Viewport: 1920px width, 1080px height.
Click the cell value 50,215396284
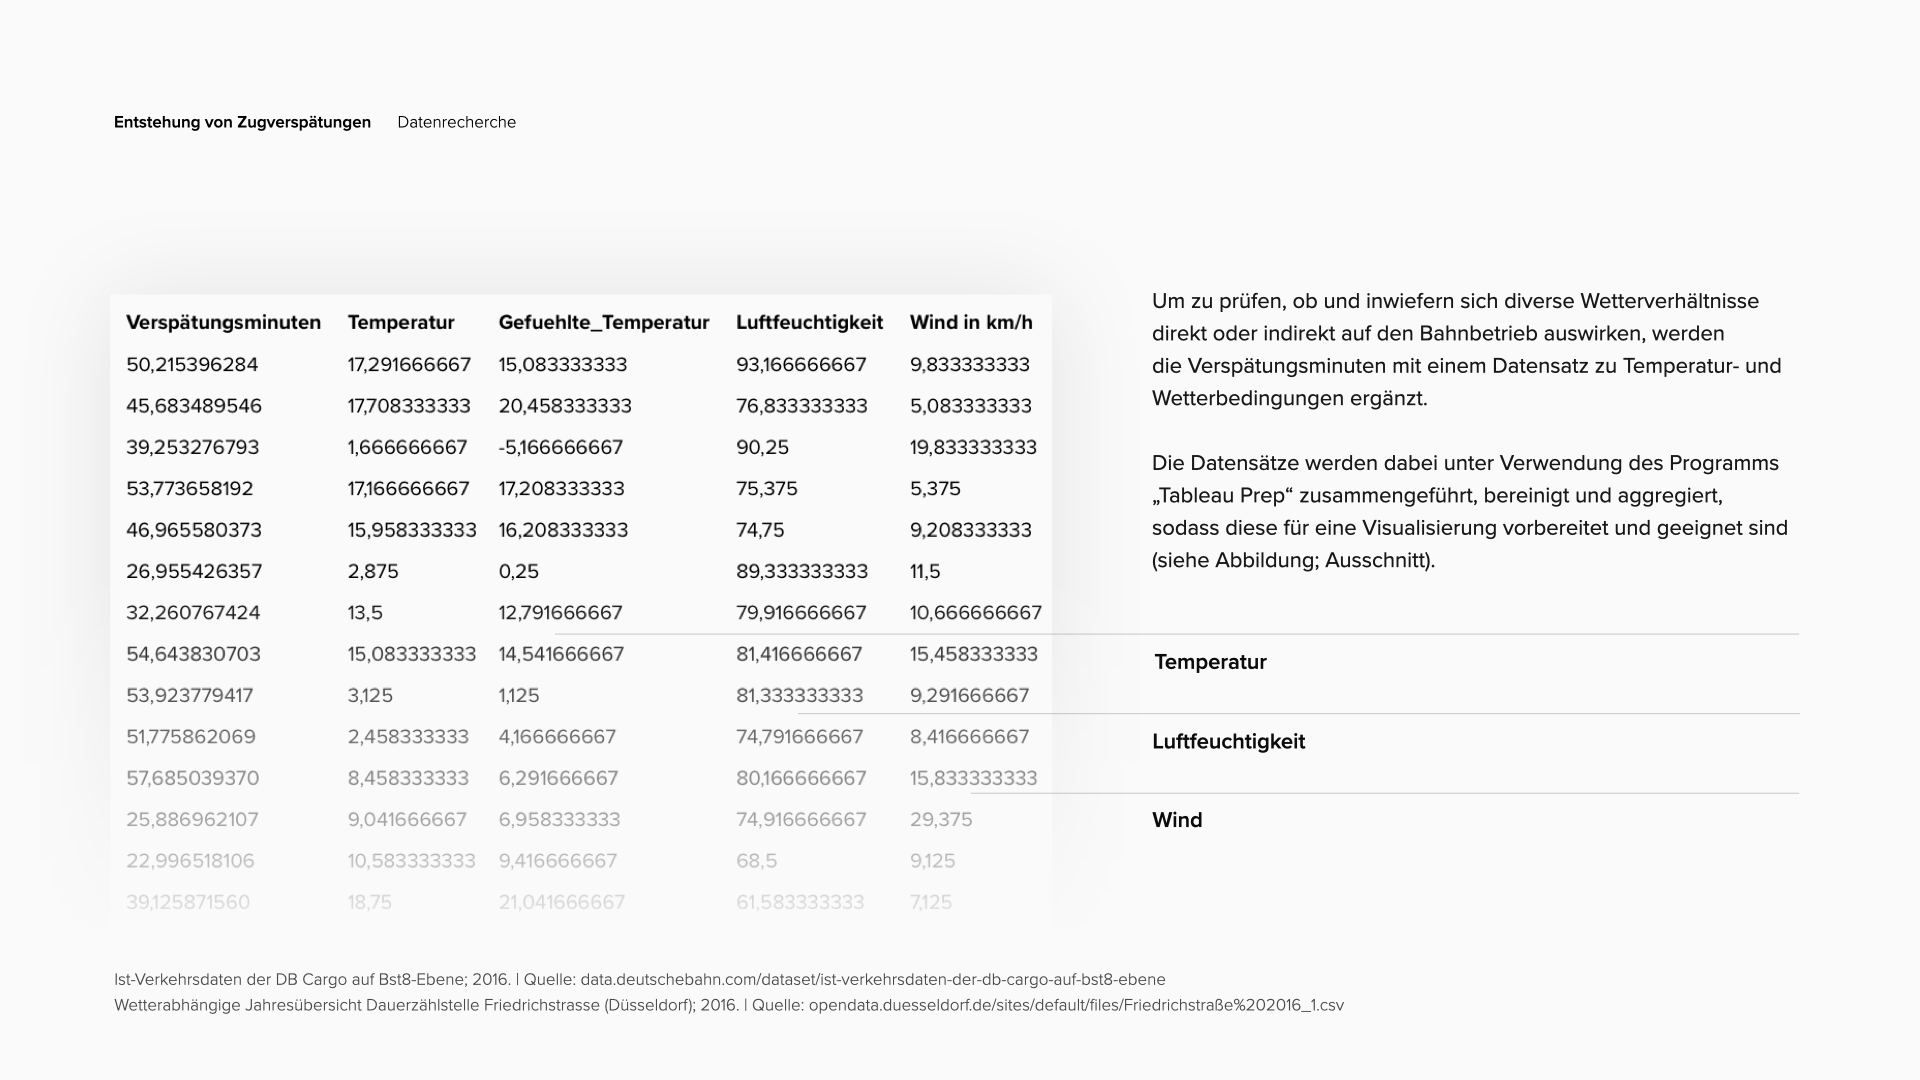pos(192,364)
